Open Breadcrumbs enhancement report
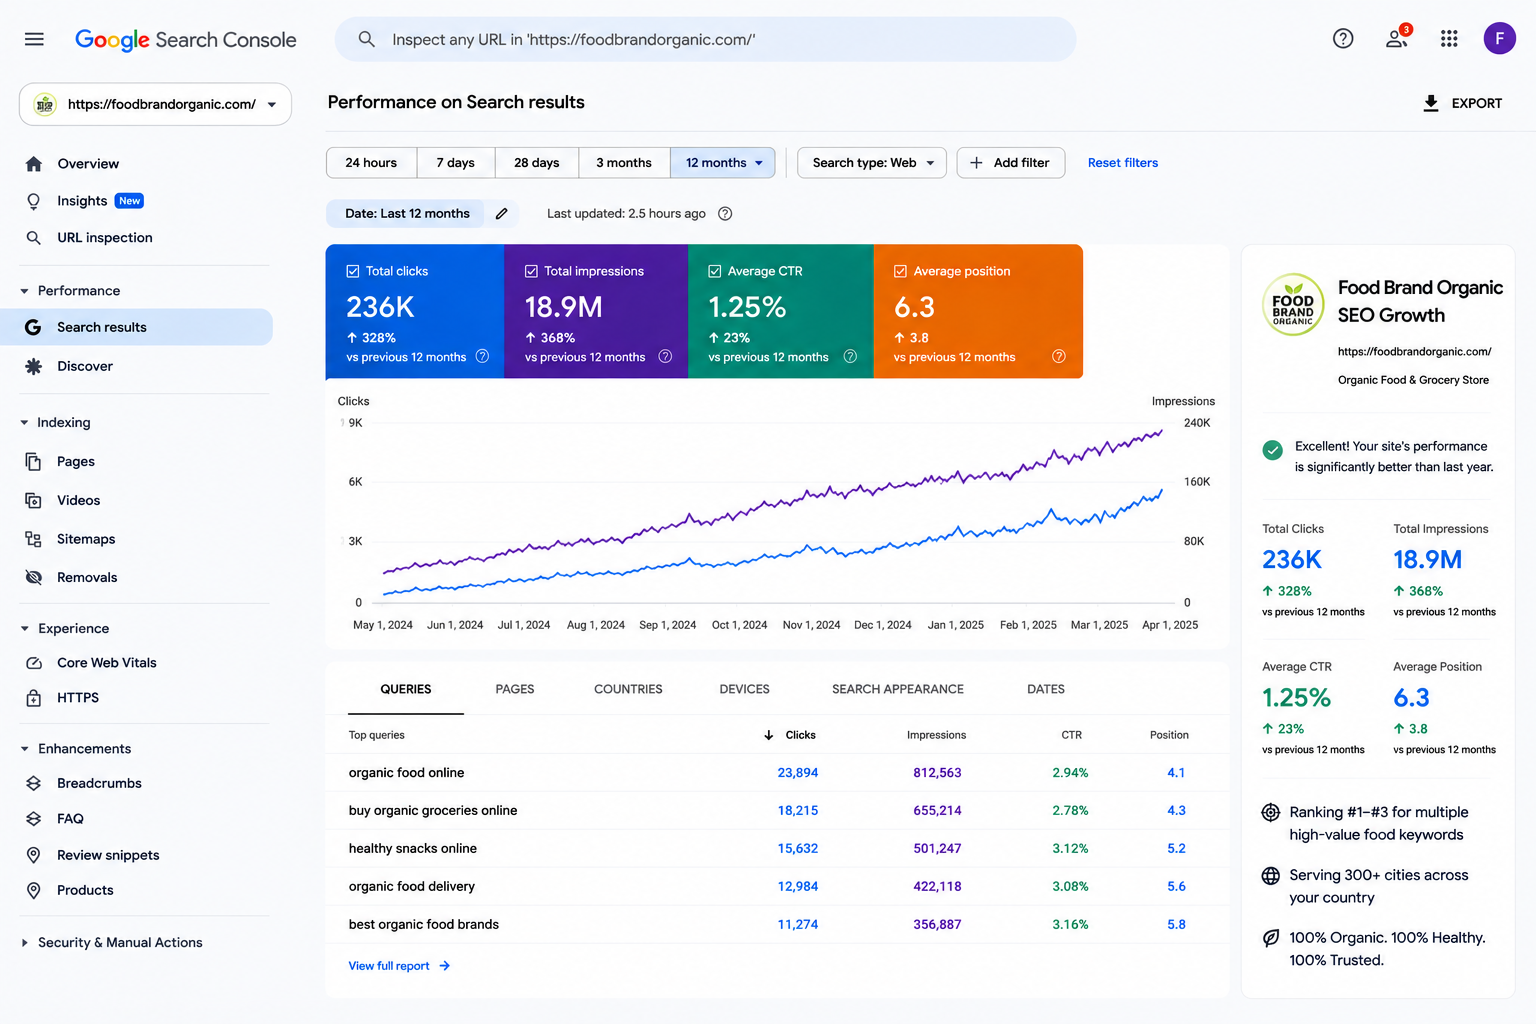This screenshot has width=1536, height=1024. (99, 783)
